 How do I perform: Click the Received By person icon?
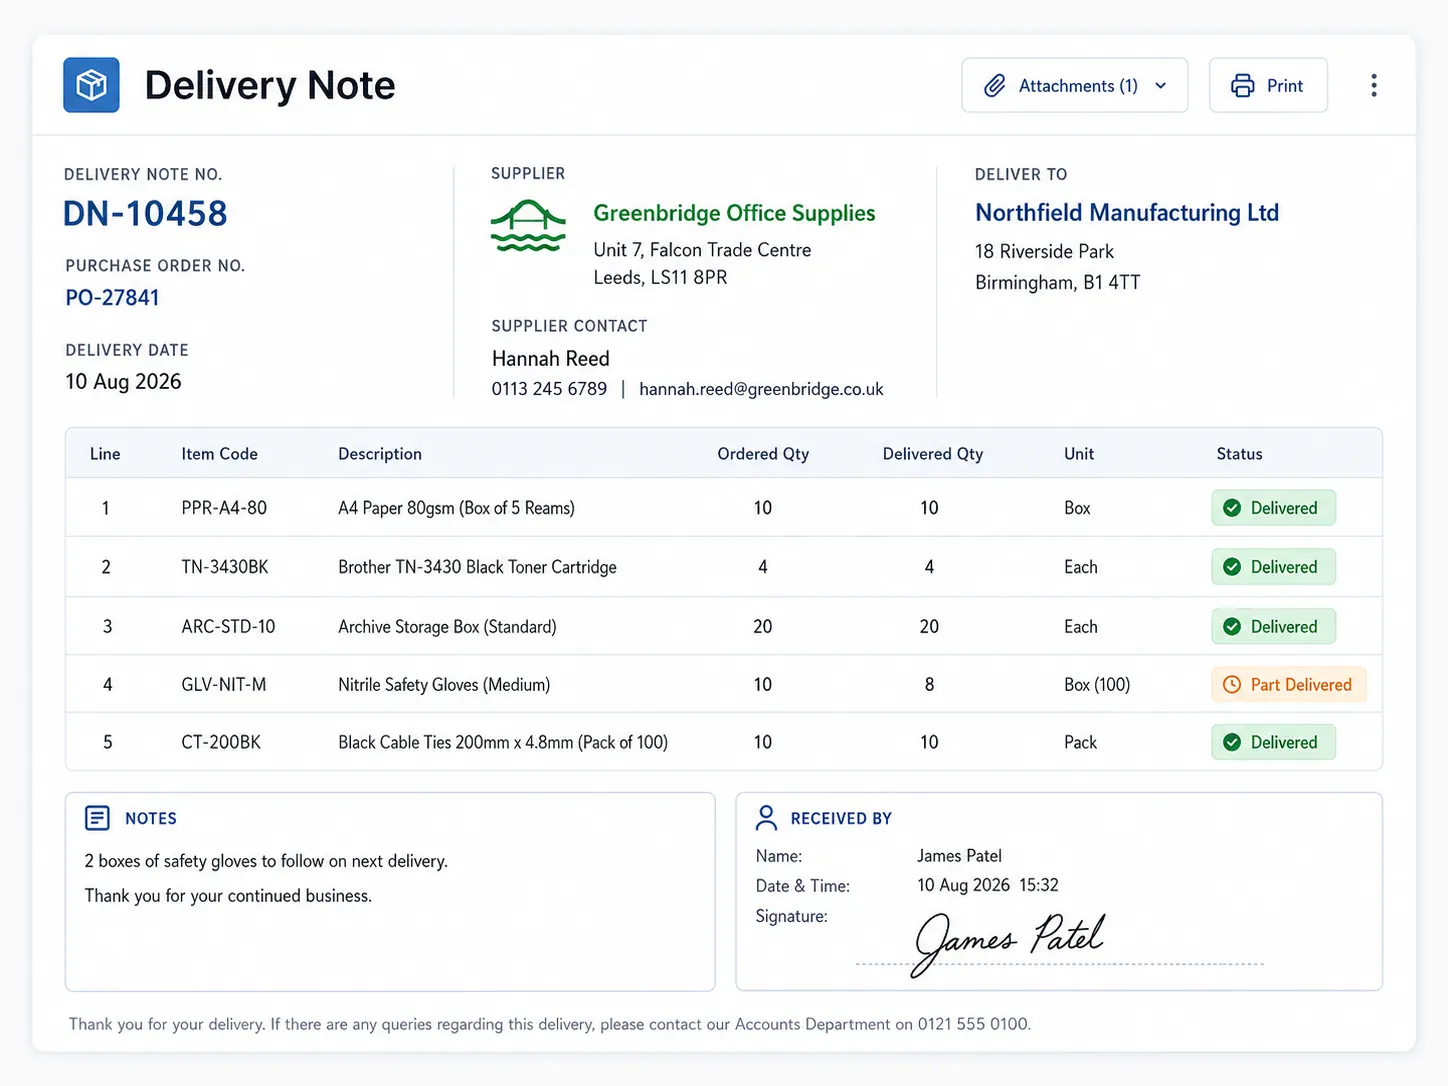pos(766,818)
